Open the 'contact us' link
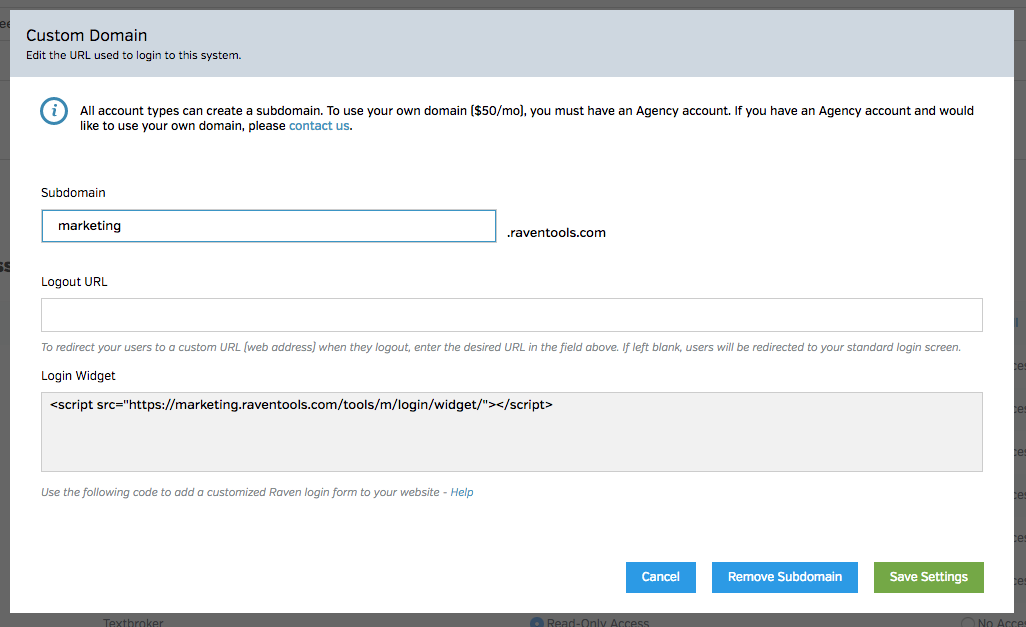The width and height of the screenshot is (1026, 627). pos(319,126)
